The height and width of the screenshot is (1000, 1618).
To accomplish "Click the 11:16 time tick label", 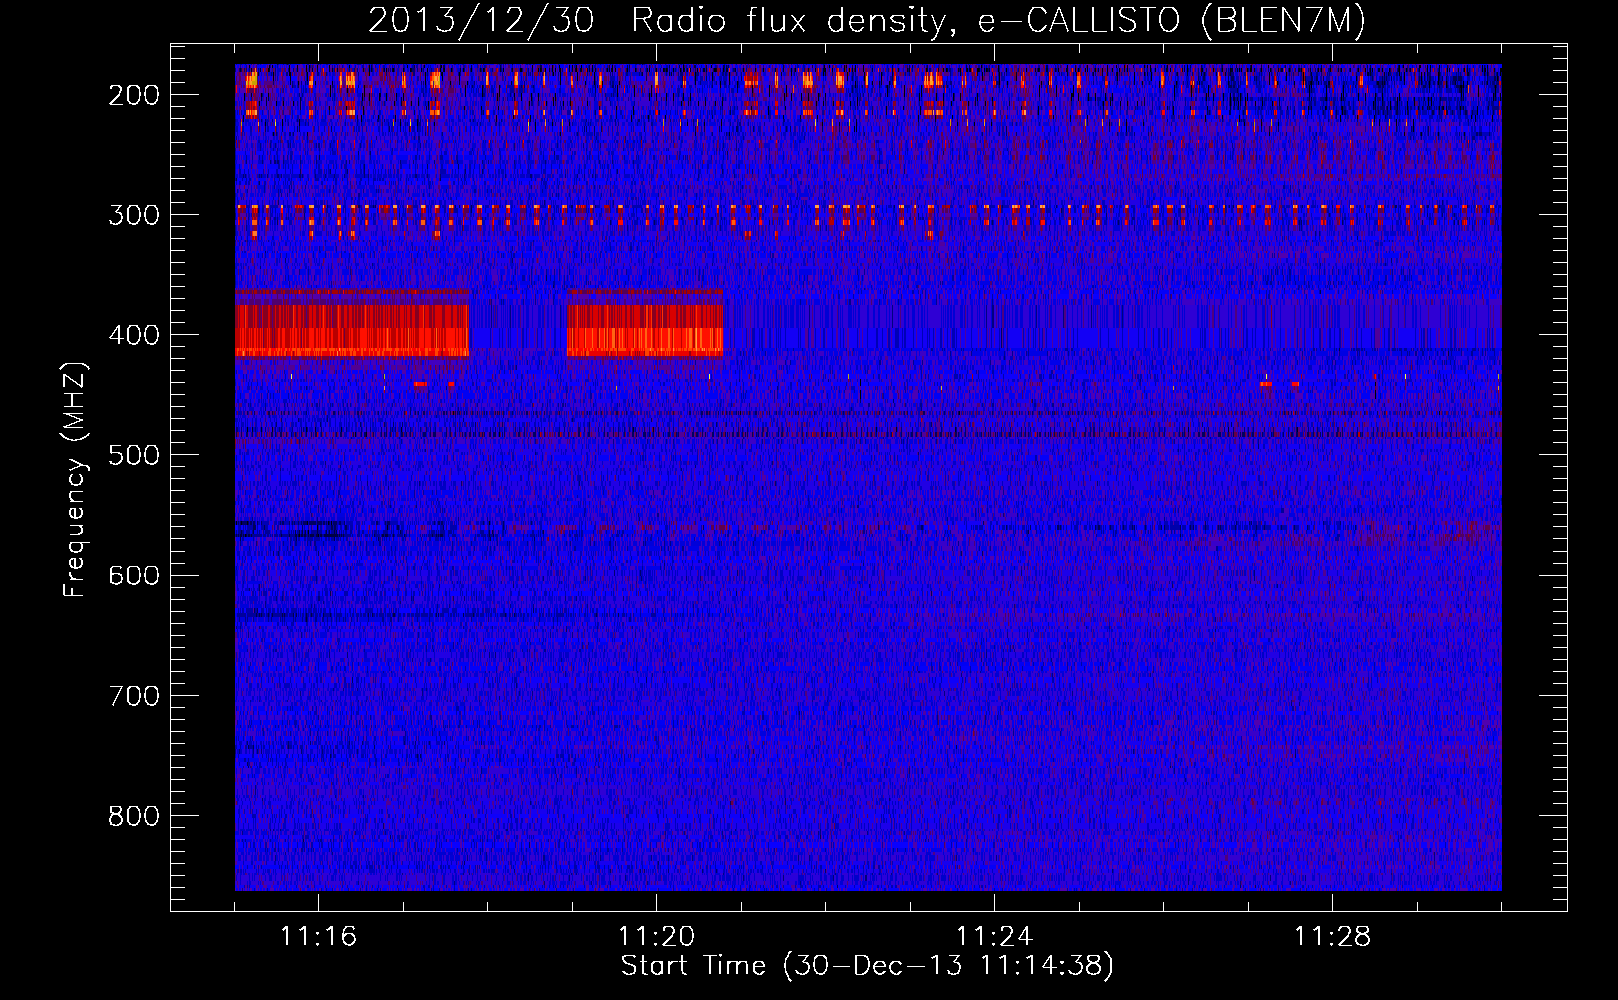I will tap(318, 936).
